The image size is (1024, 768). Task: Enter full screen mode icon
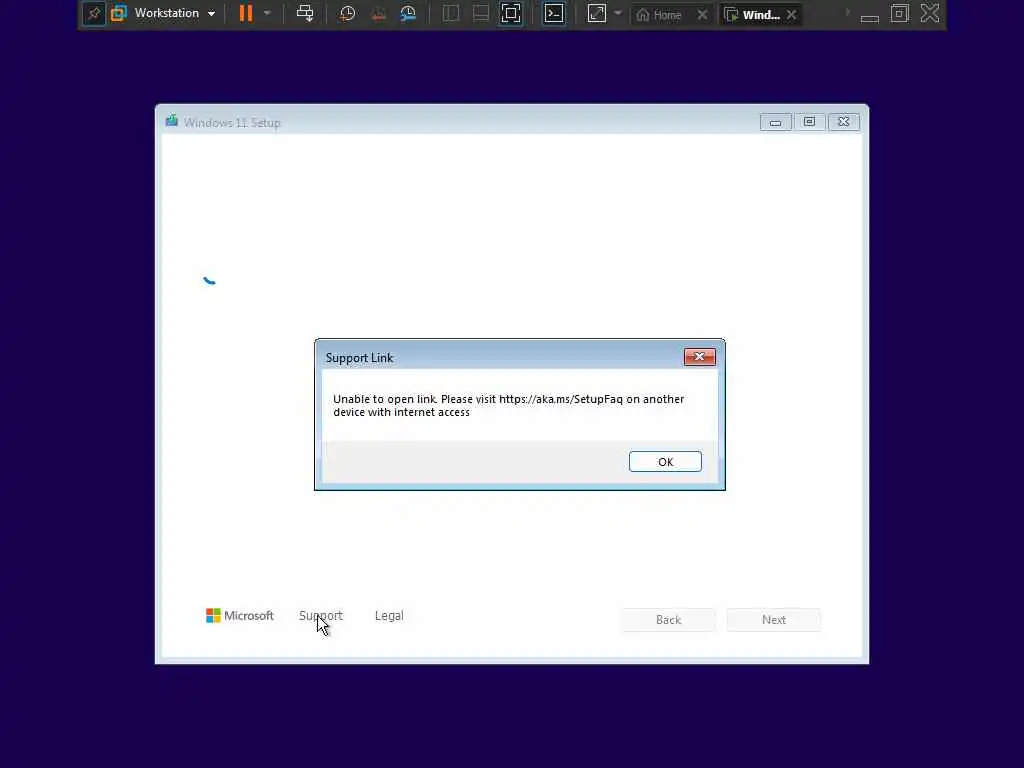click(x=511, y=14)
